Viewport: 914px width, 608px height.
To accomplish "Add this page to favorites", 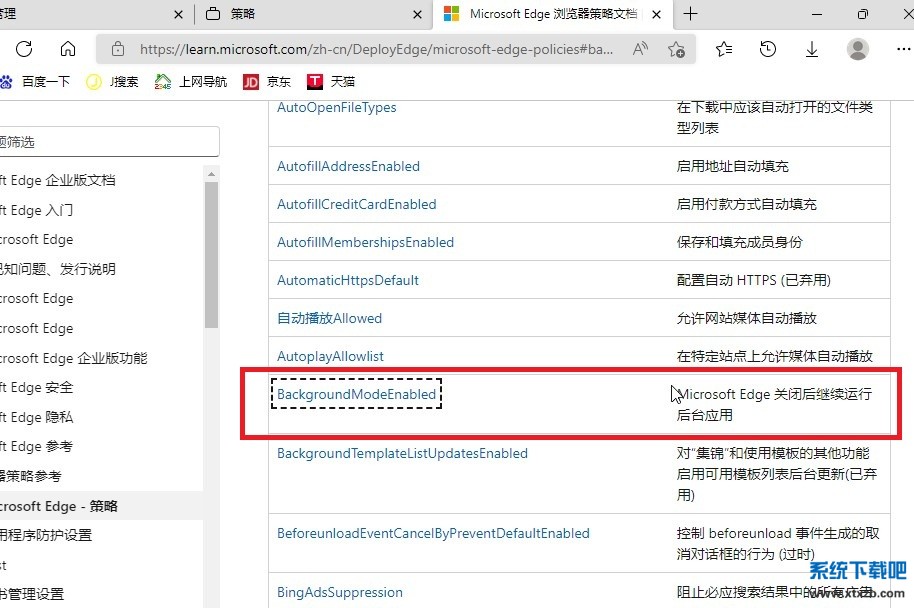I will [676, 49].
